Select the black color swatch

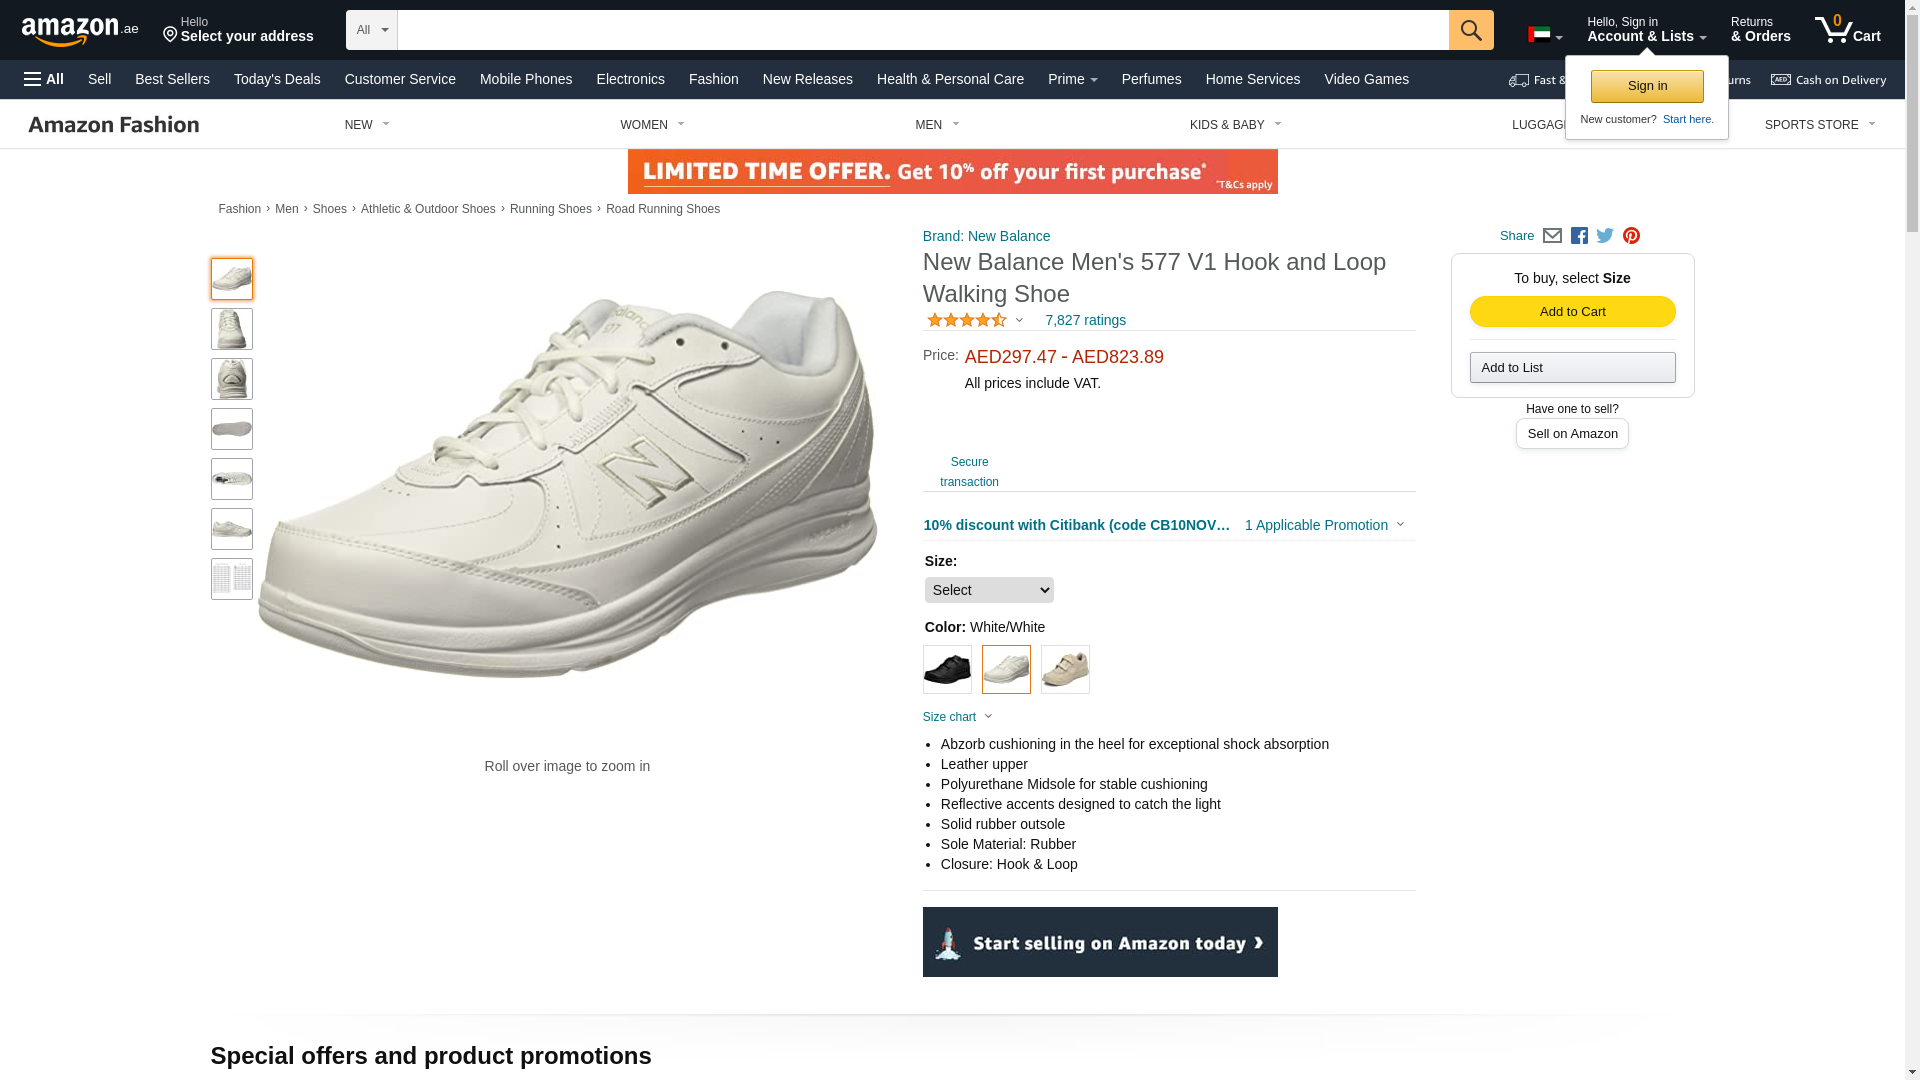(947, 669)
